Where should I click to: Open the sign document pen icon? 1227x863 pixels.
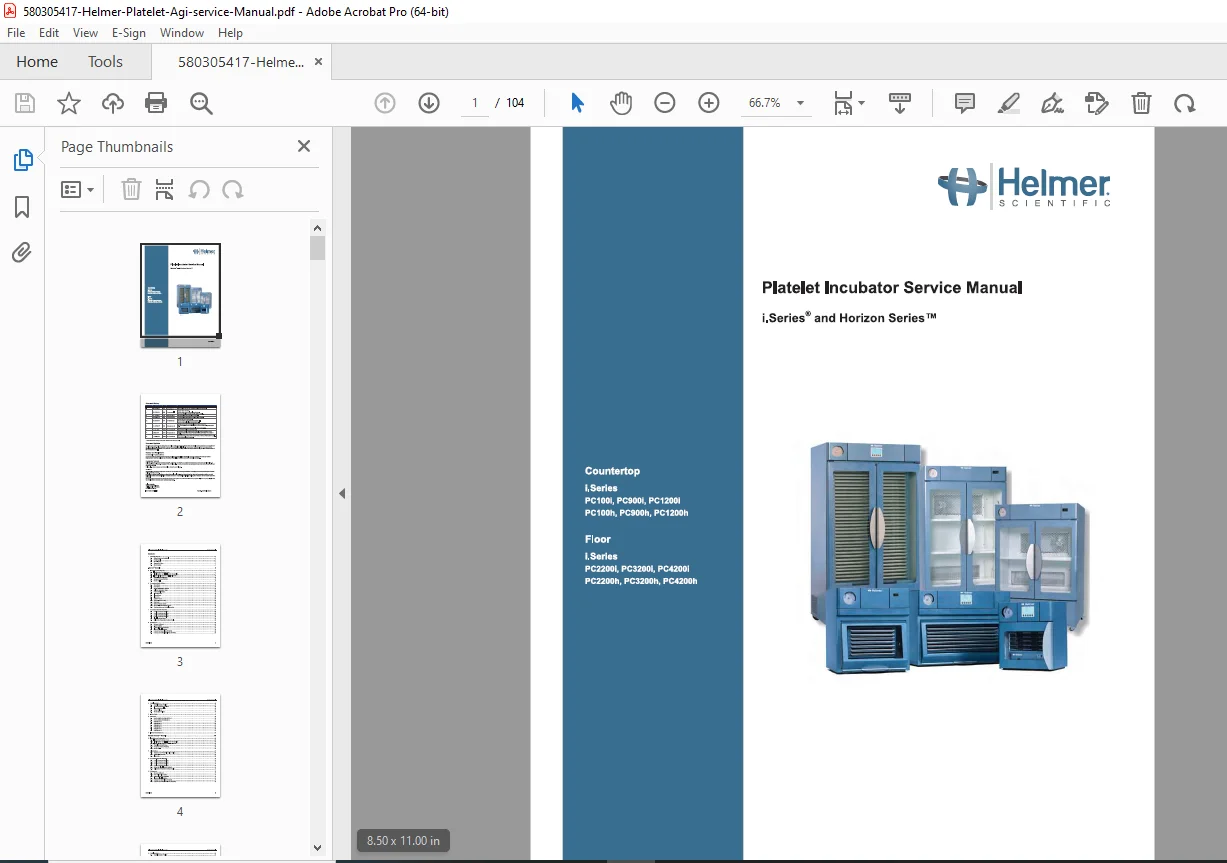tap(1052, 103)
